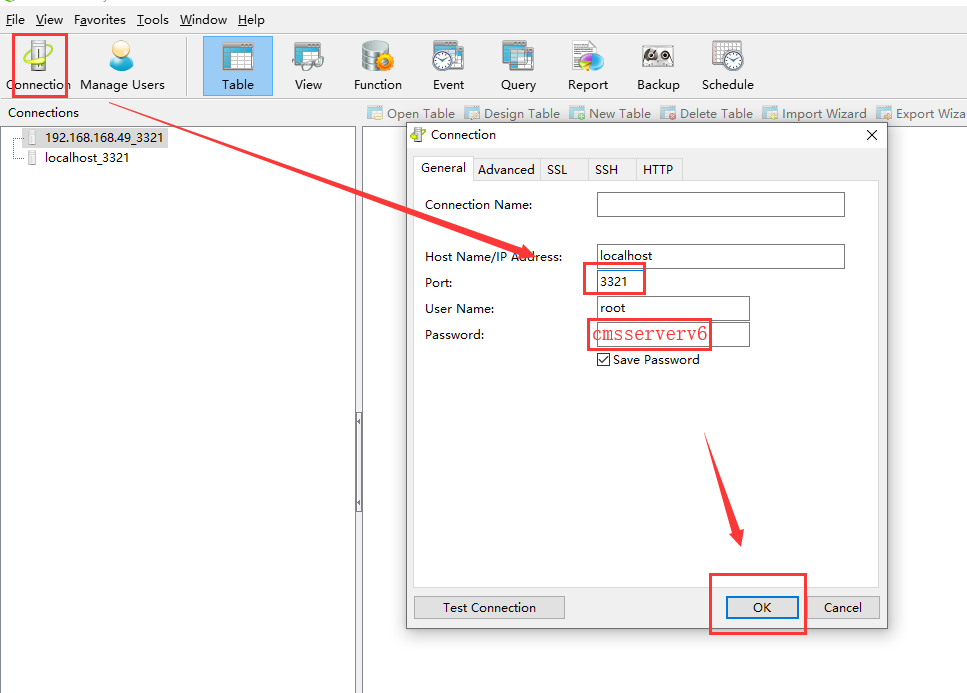
Task: Select the Table toolbar button
Action: (x=238, y=65)
